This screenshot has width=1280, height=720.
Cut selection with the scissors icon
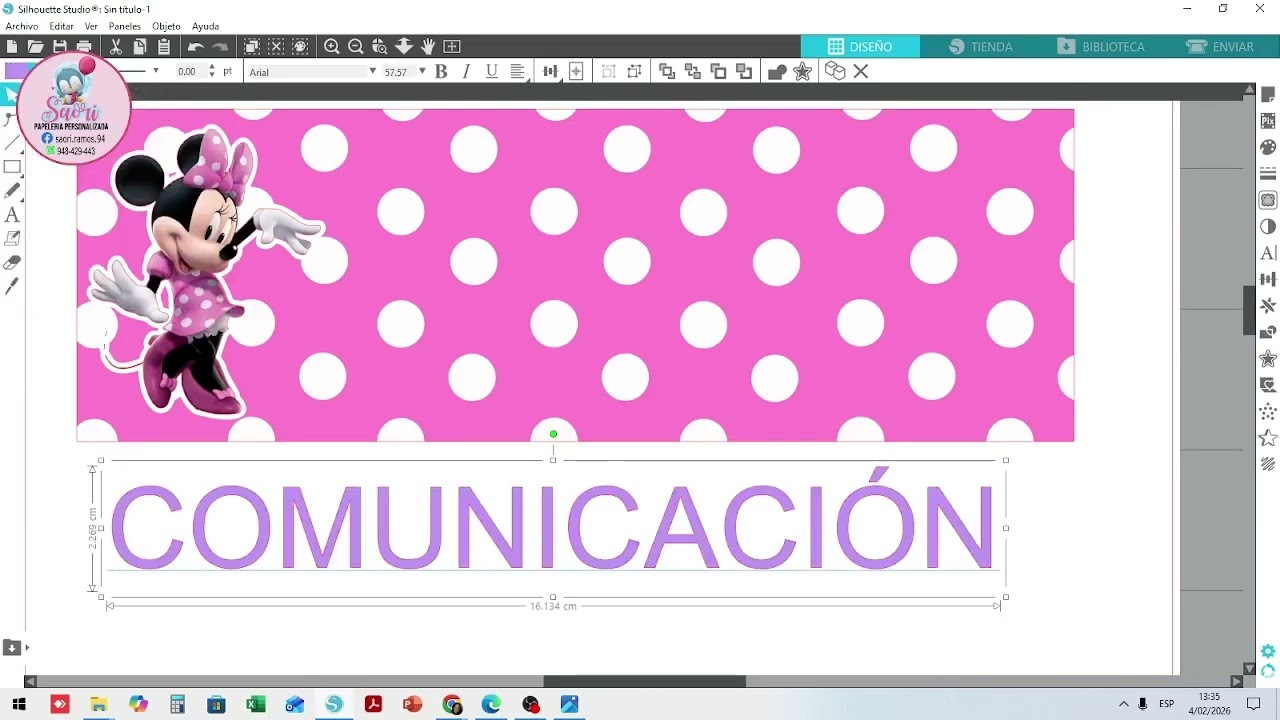[x=116, y=46]
